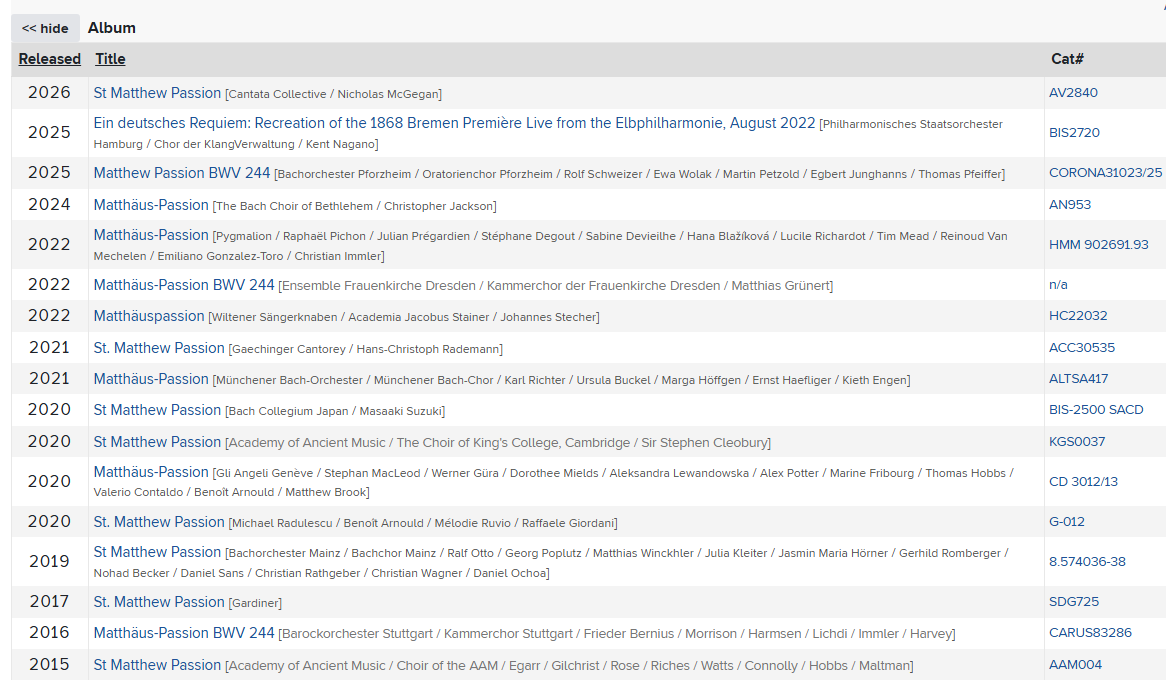The height and width of the screenshot is (680, 1166).
Task: Open Matthäus-Passion by Bach Choir of Bethlehem
Action: (x=151, y=205)
